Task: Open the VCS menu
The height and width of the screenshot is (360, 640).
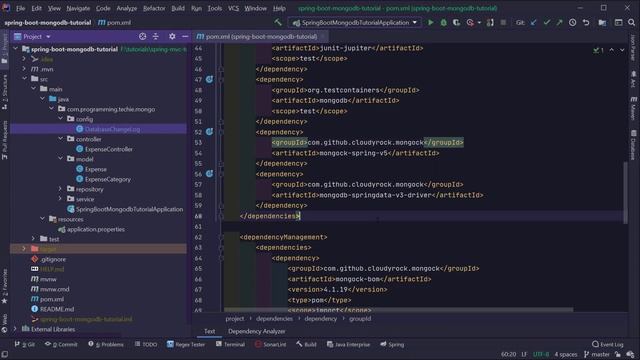Action: (x=233, y=8)
